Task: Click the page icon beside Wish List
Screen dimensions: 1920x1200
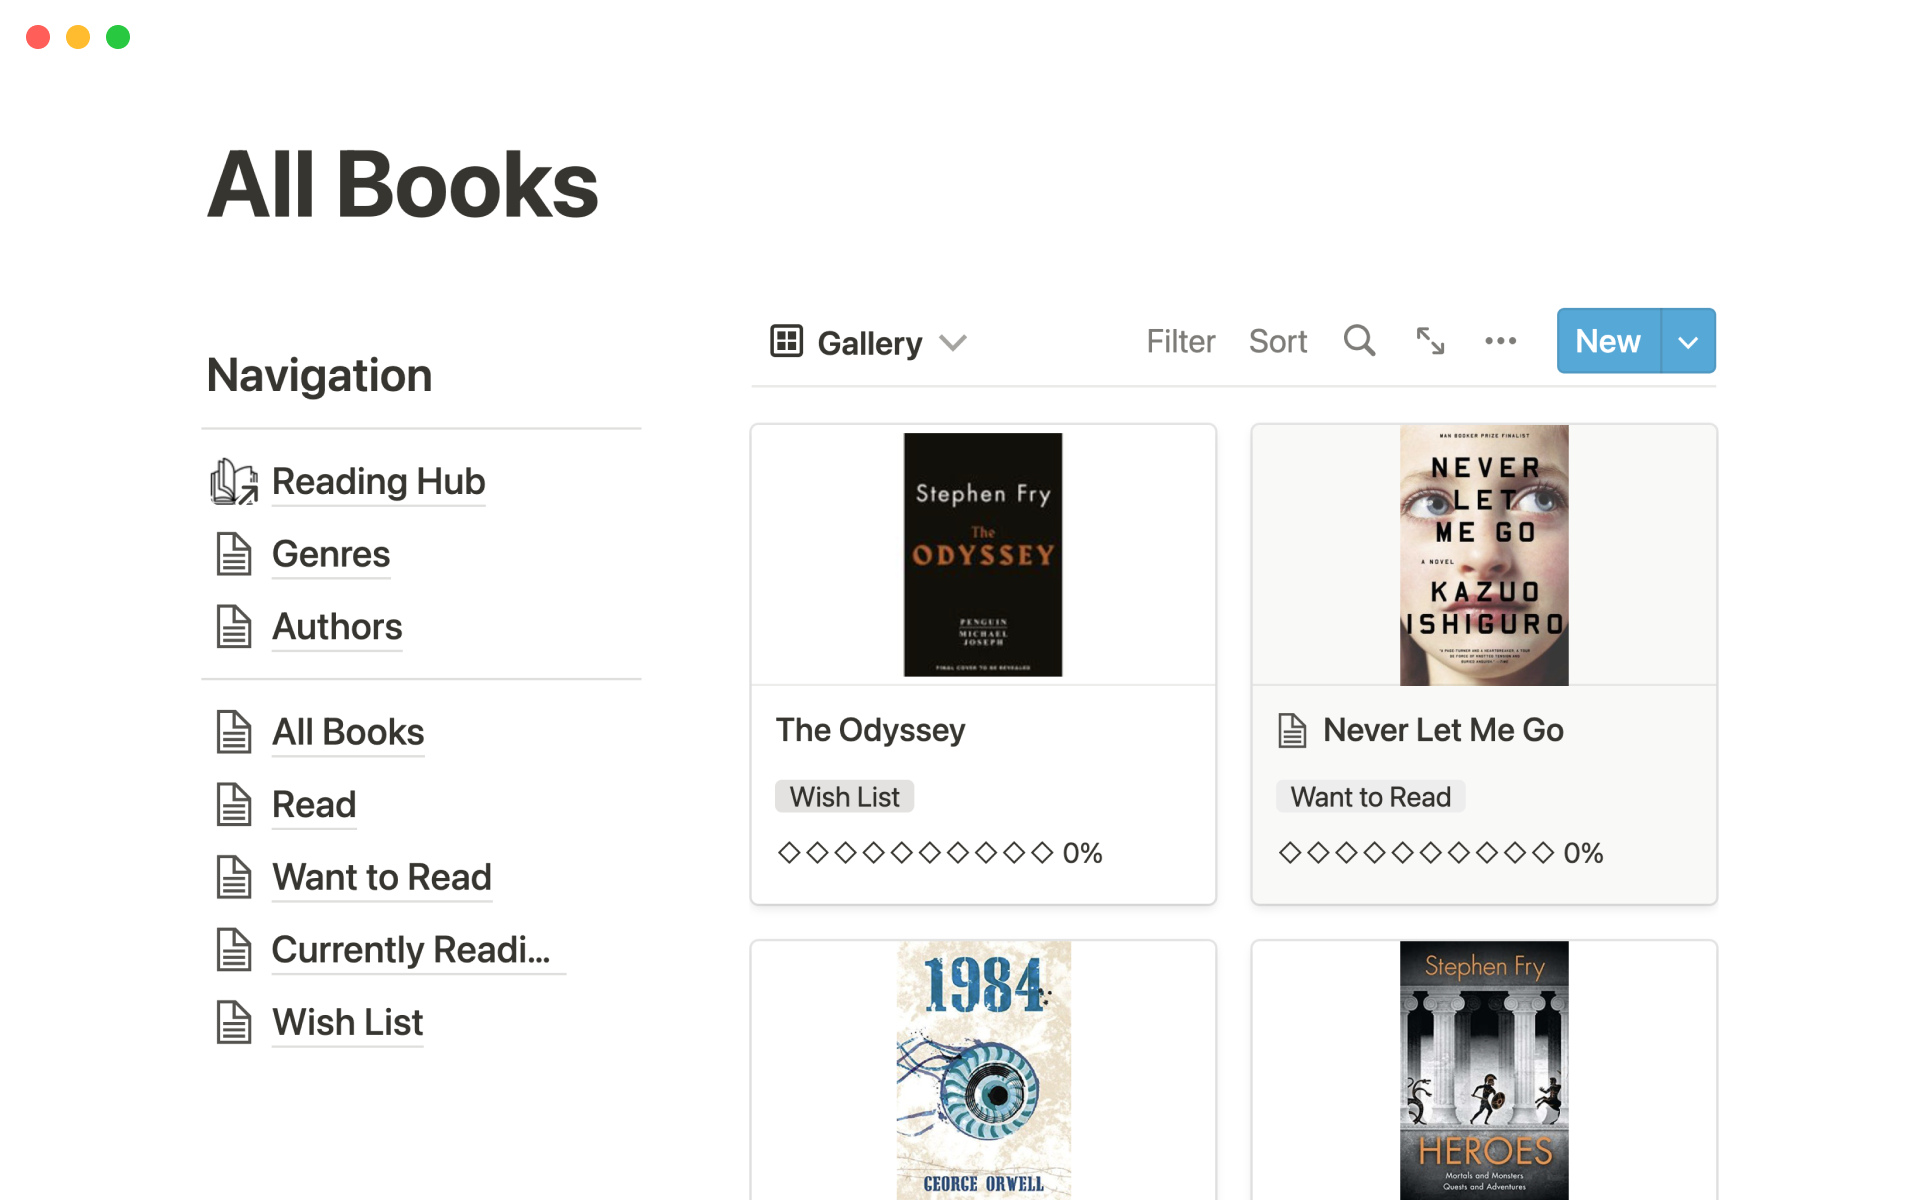Action: pyautogui.click(x=234, y=1022)
